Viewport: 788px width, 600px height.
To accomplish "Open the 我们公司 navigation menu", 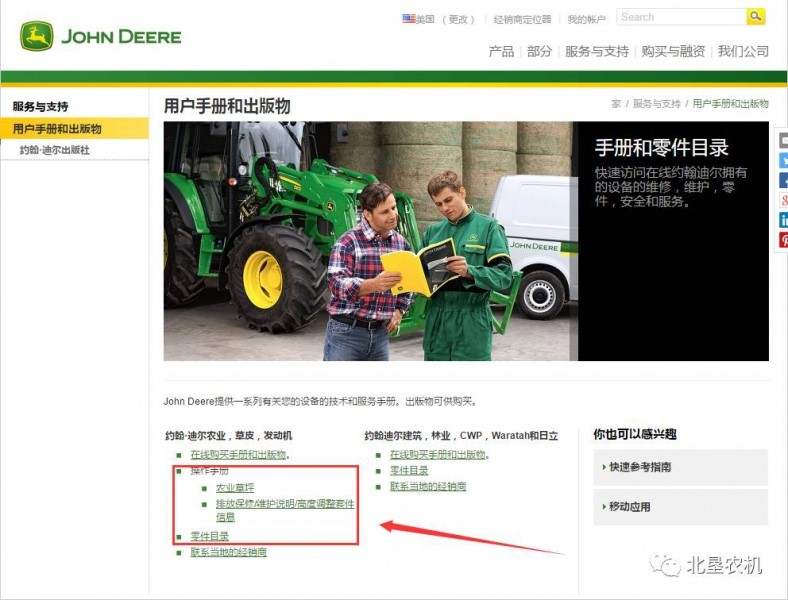I will coord(743,51).
